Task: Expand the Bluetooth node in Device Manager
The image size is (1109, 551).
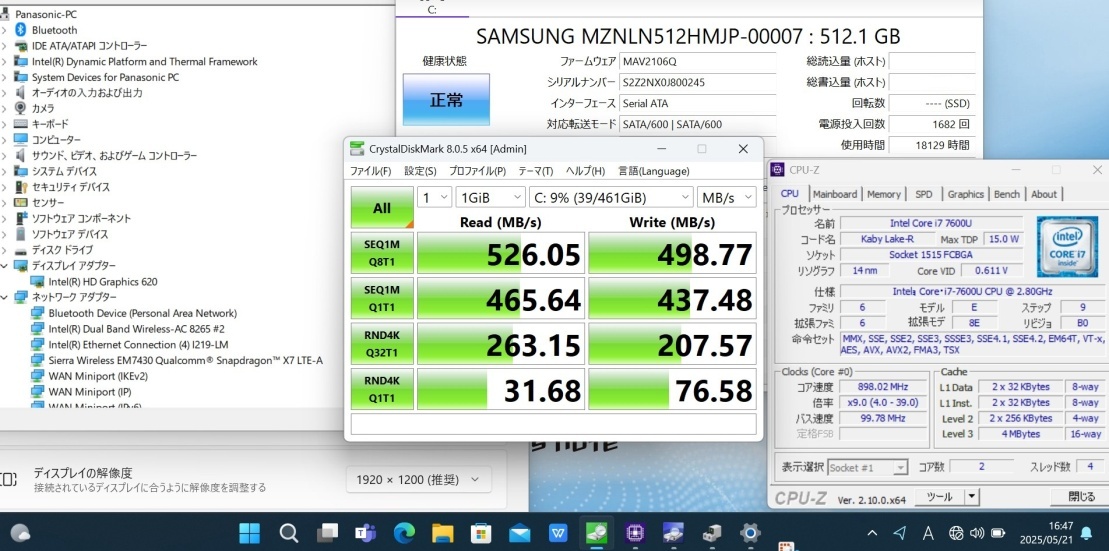Action: pos(6,30)
